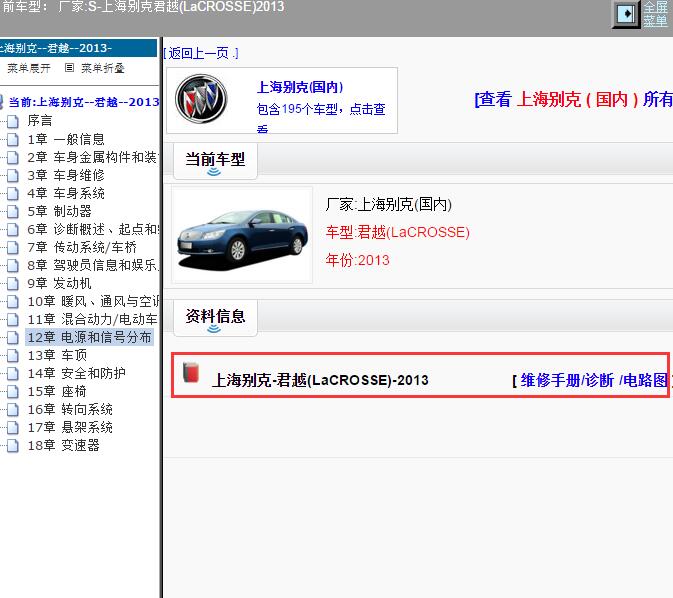Click page icon beside 序言

point(13,121)
